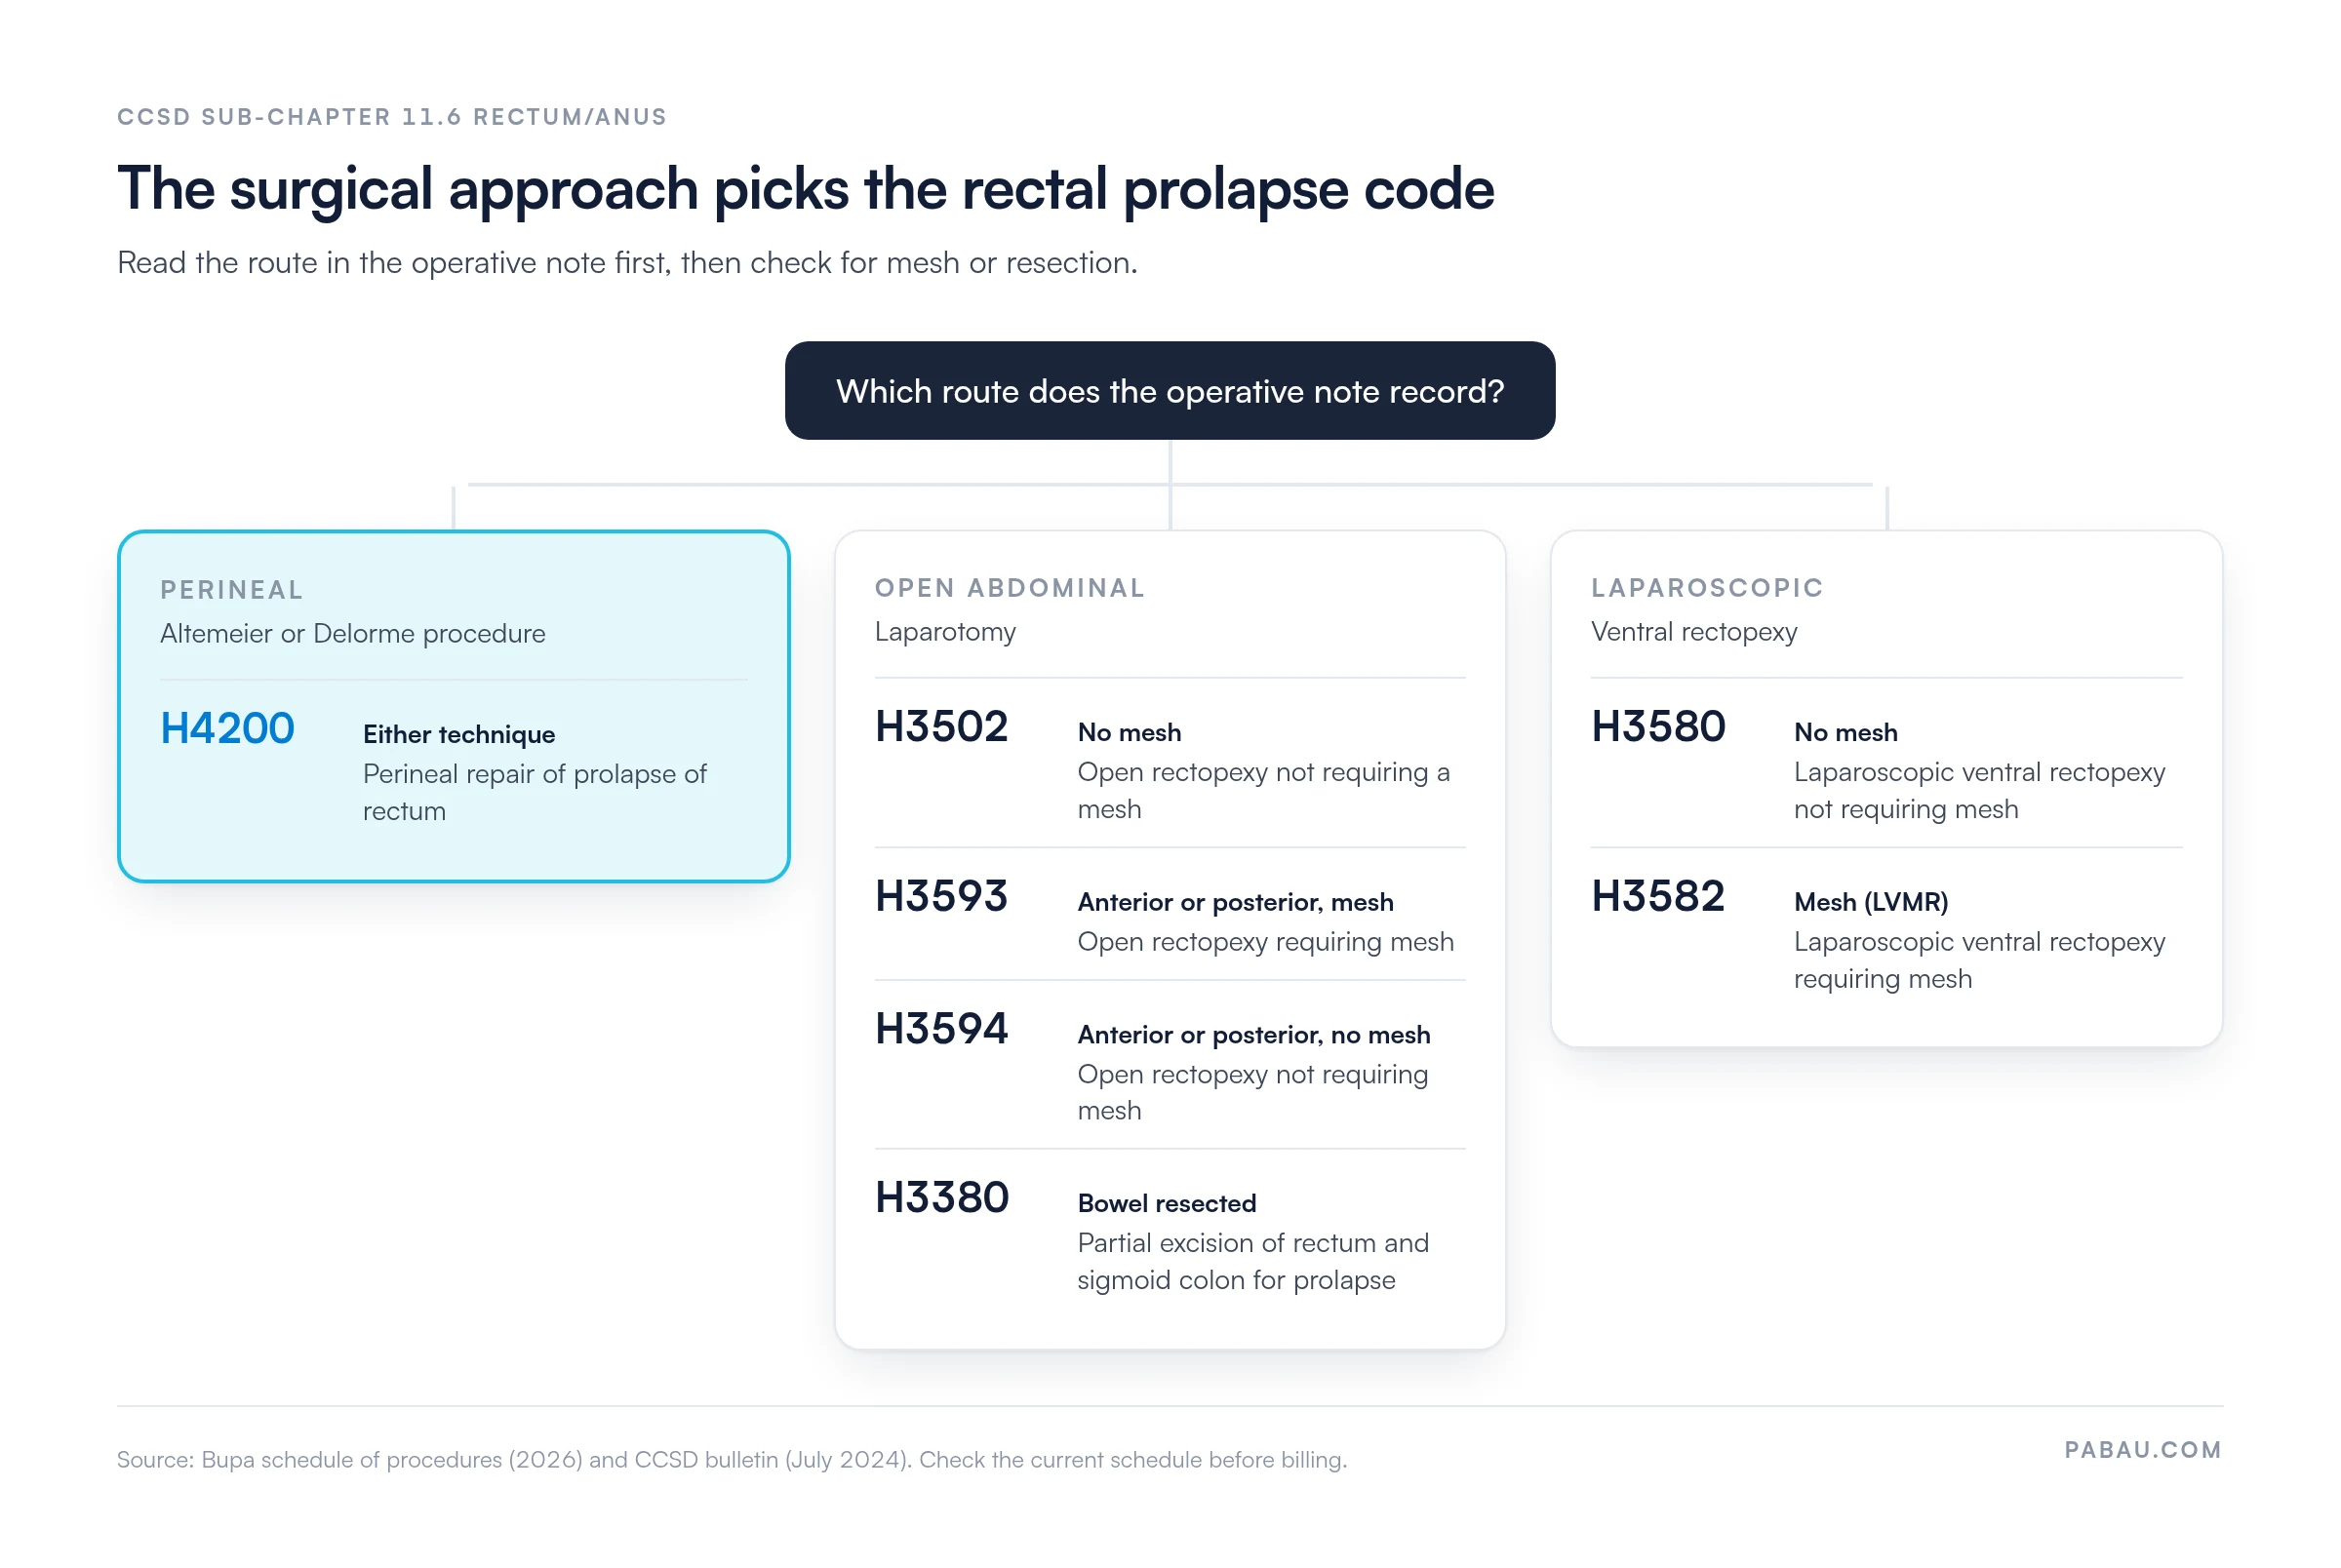Select the H3593 mesh rectopexy row
This screenshot has height=1568, width=2341.
(x=1170, y=914)
